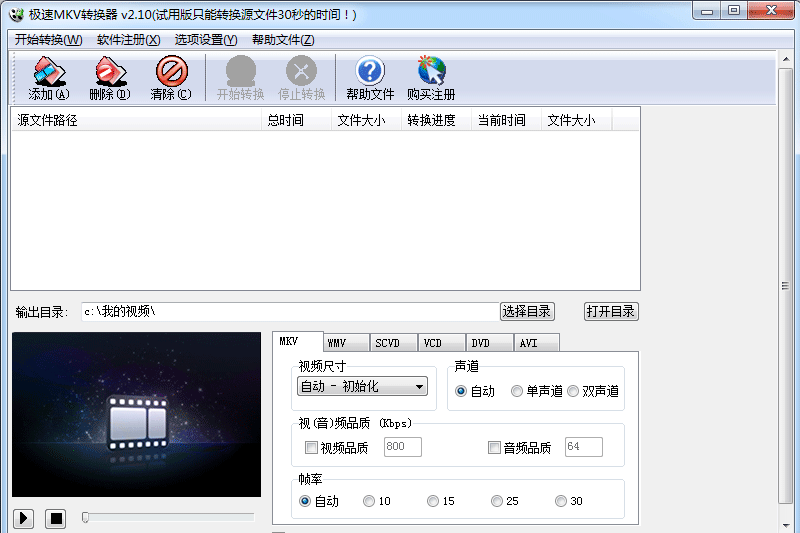The height and width of the screenshot is (533, 800).
Task: Click the 总时间 column header
Action: point(296,120)
